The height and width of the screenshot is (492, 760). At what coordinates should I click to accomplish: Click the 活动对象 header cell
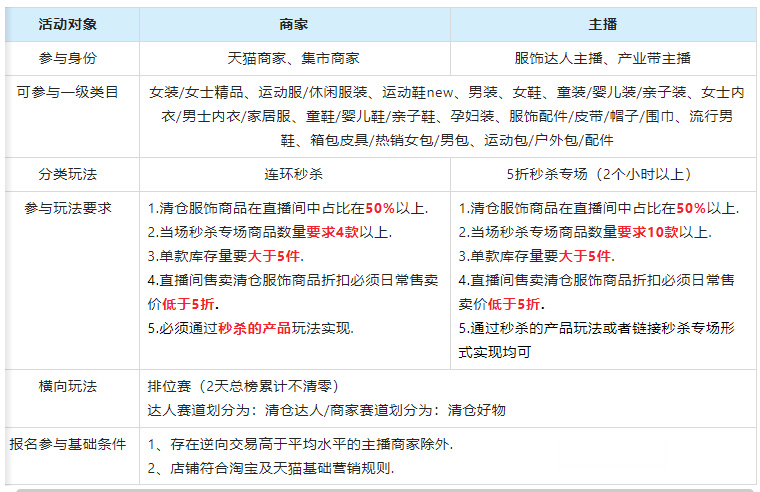coord(69,23)
